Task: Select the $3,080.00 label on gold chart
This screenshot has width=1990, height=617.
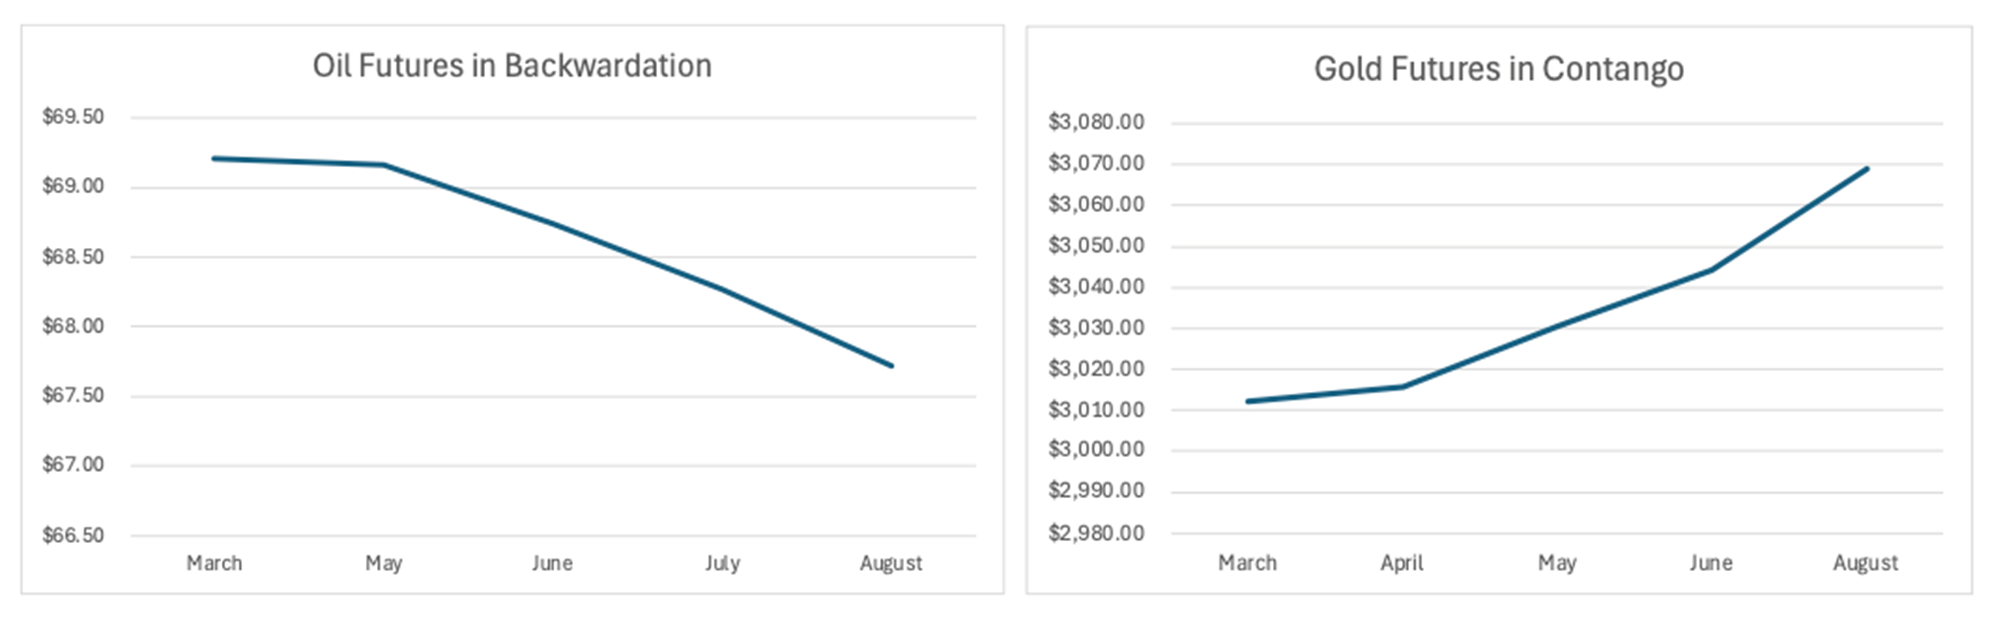Action: click(x=1096, y=122)
